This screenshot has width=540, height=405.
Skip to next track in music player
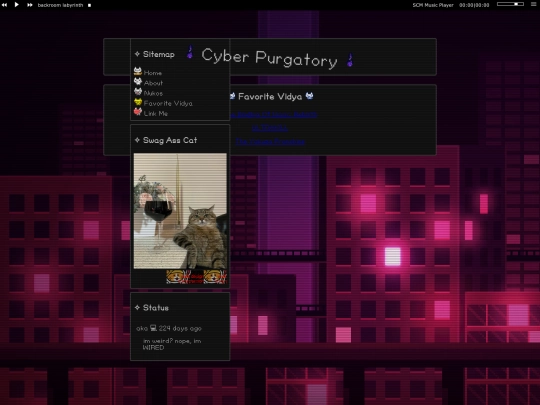(x=30, y=5)
